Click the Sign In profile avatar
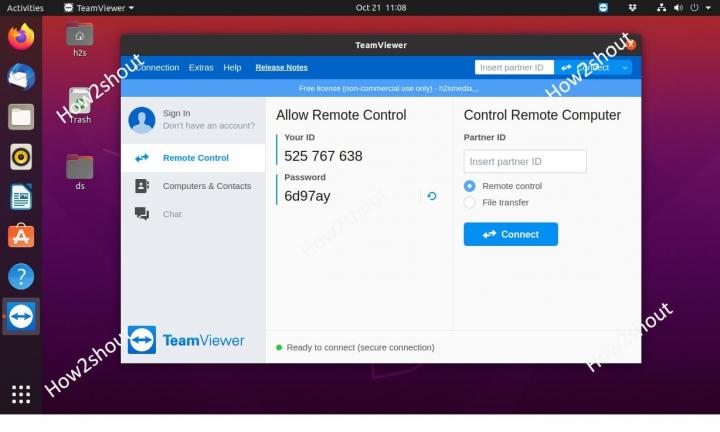The height and width of the screenshot is (432, 720). pyautogui.click(x=142, y=120)
